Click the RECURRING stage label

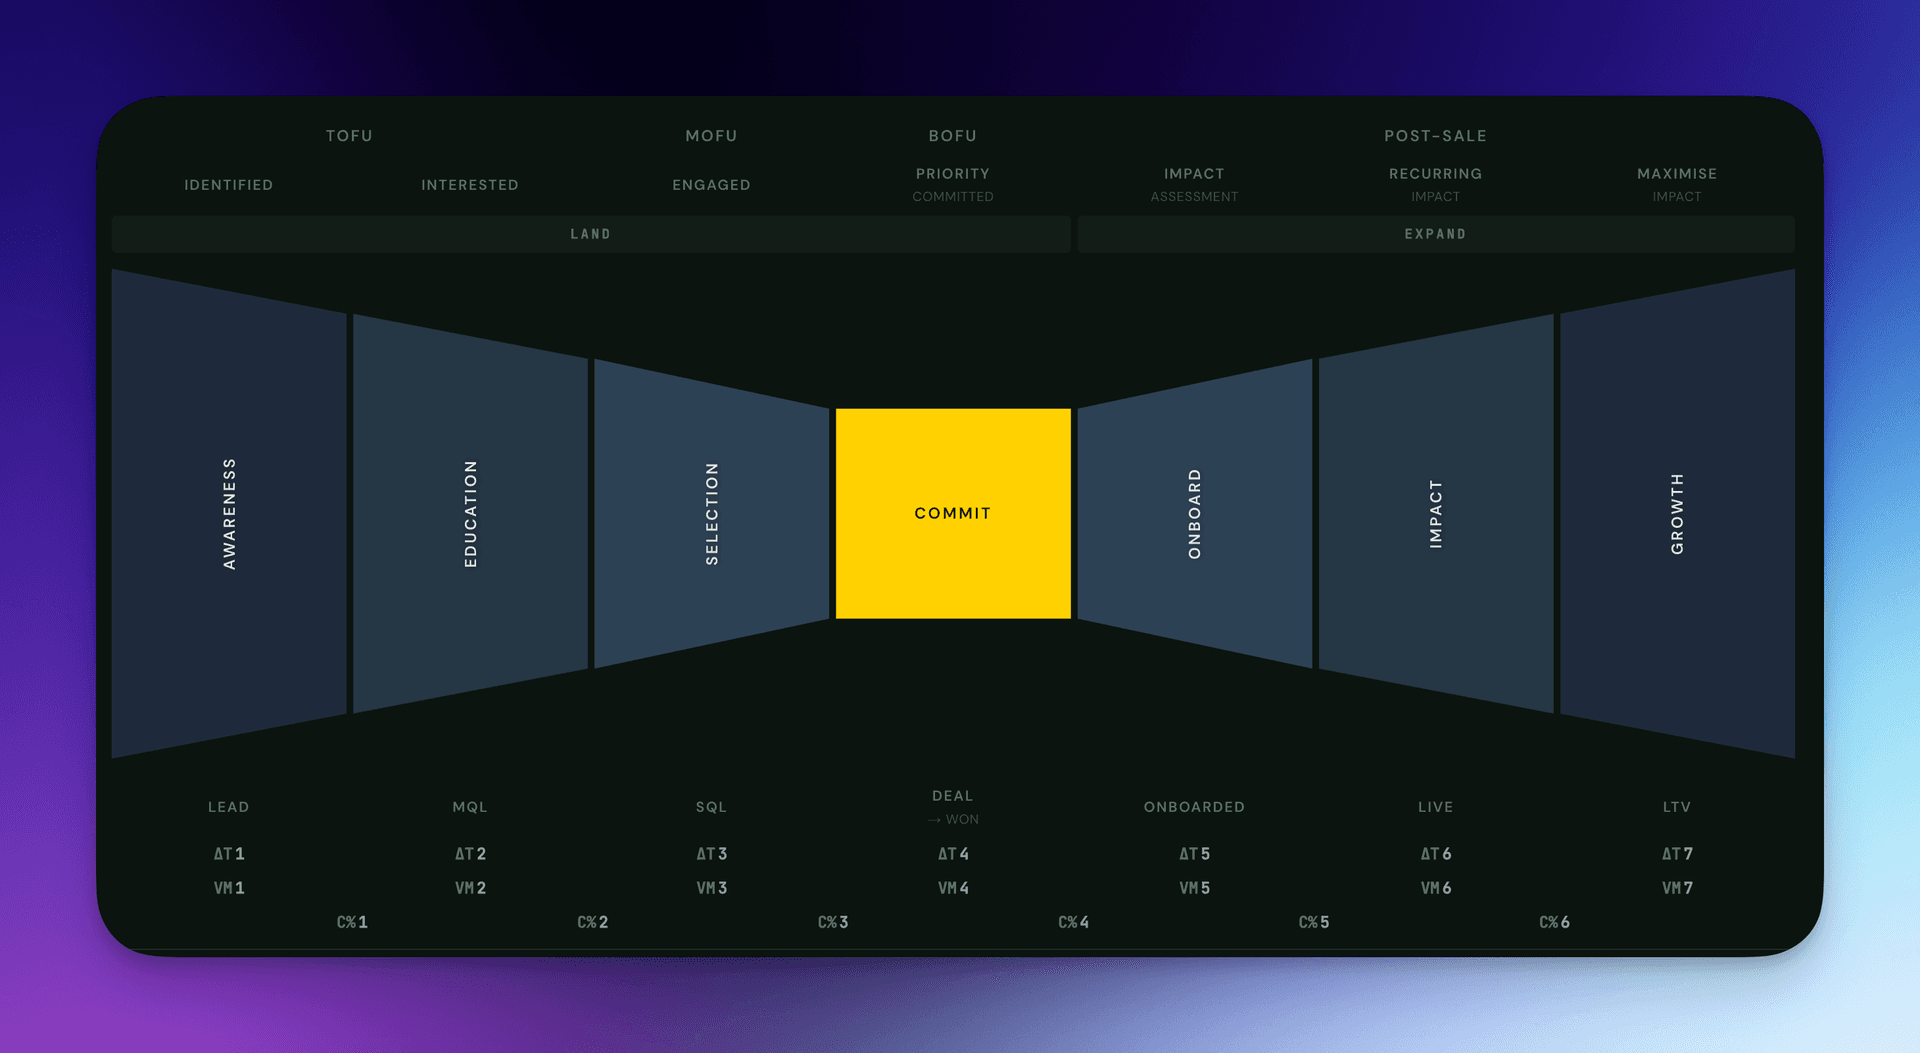point(1436,174)
